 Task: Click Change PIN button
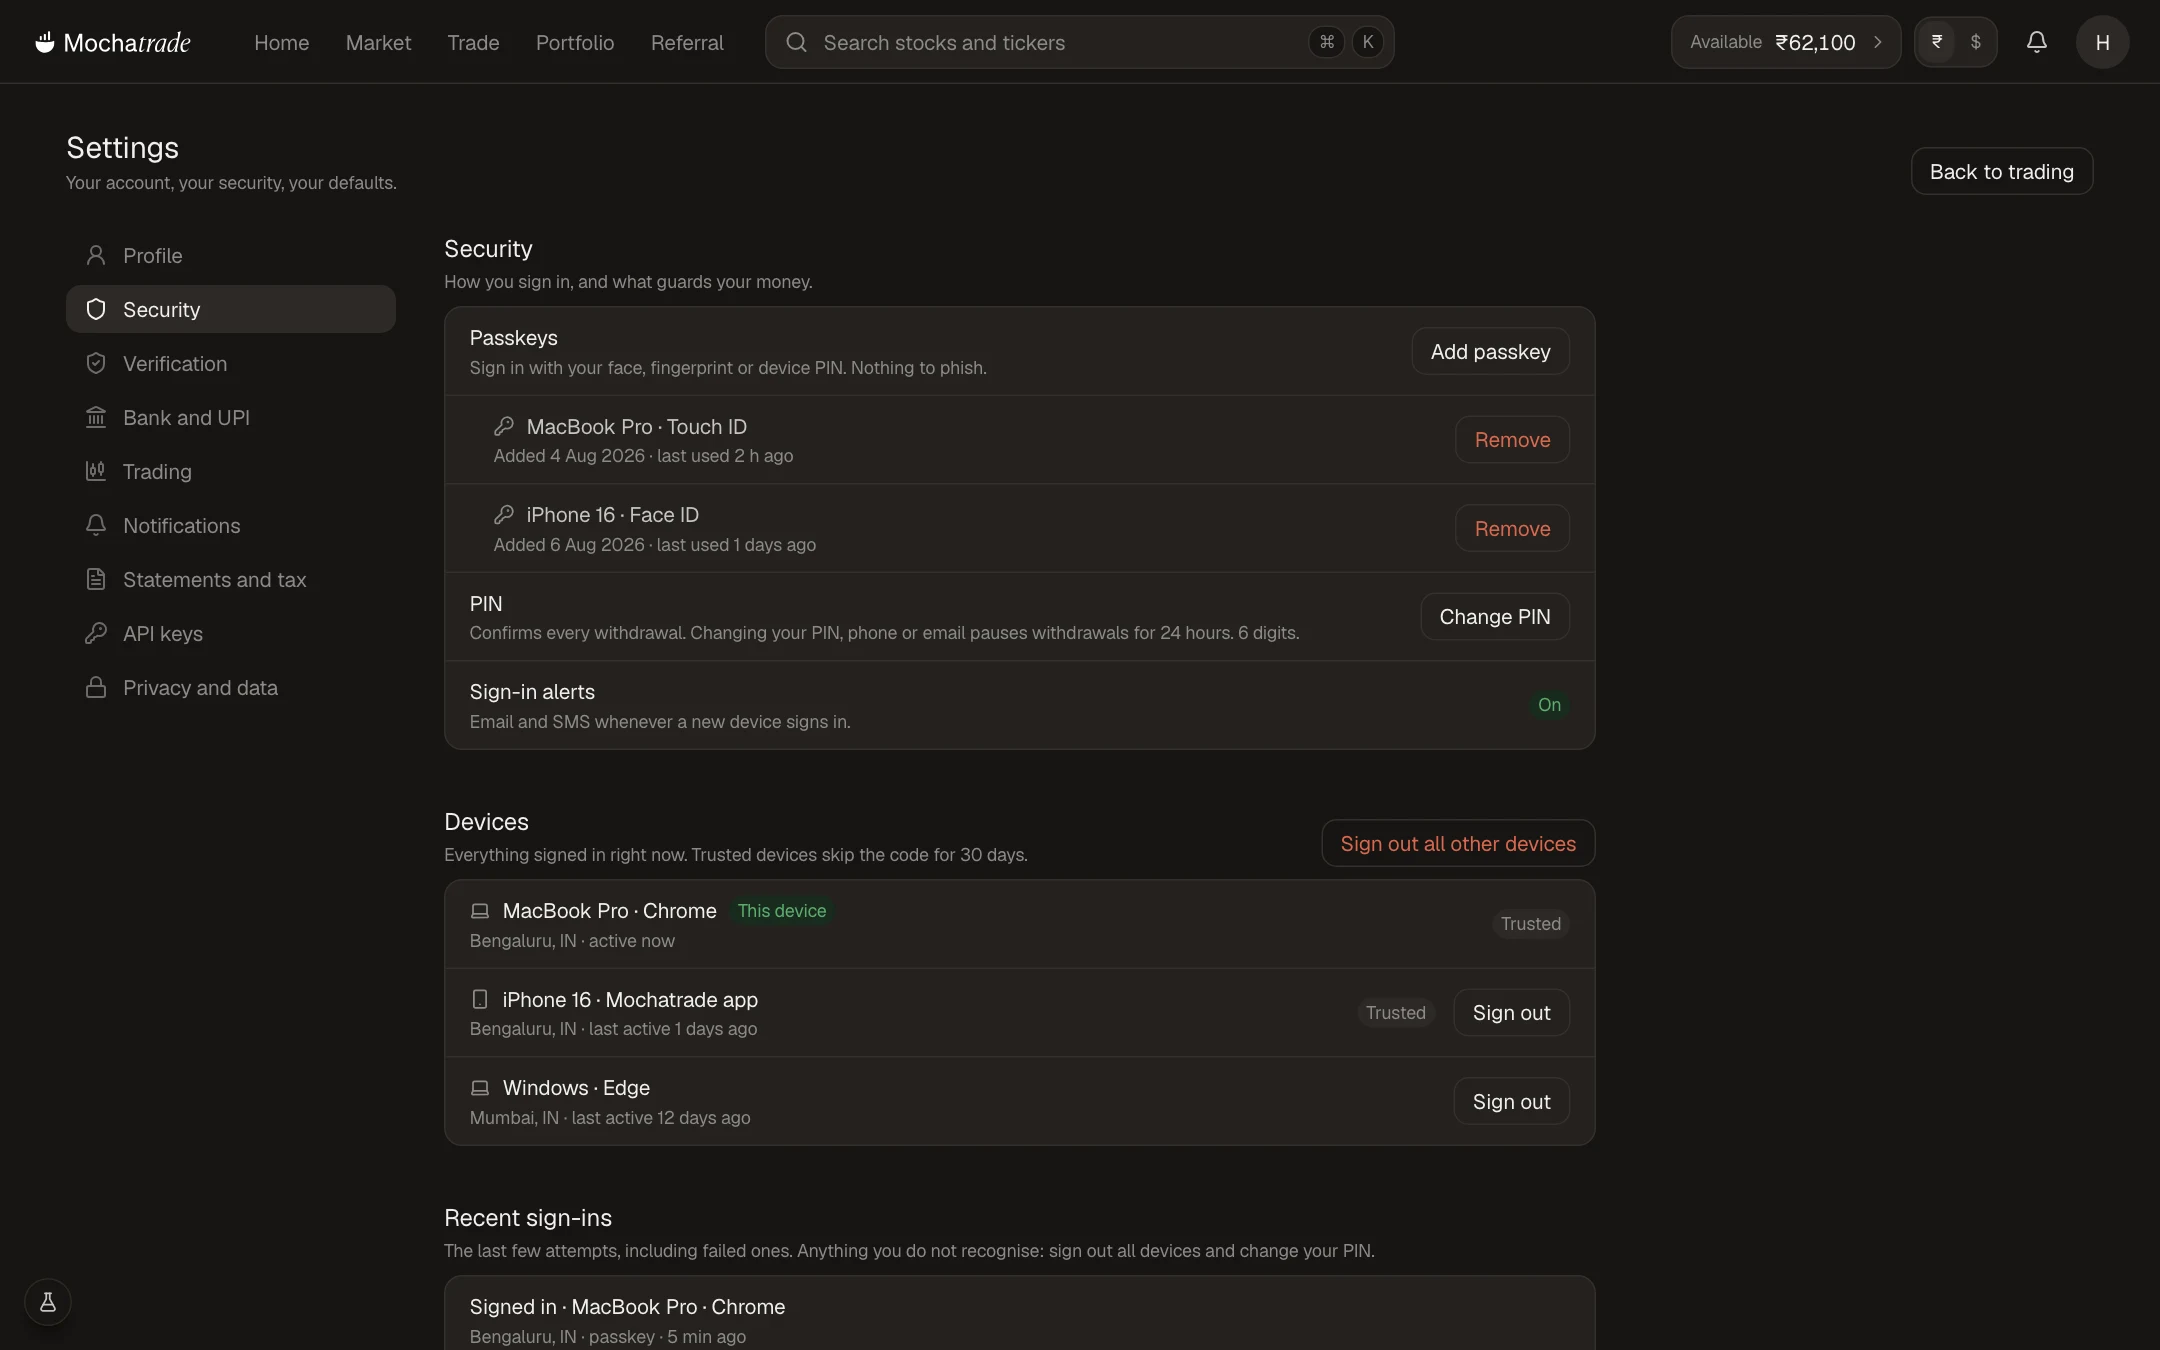[1495, 616]
